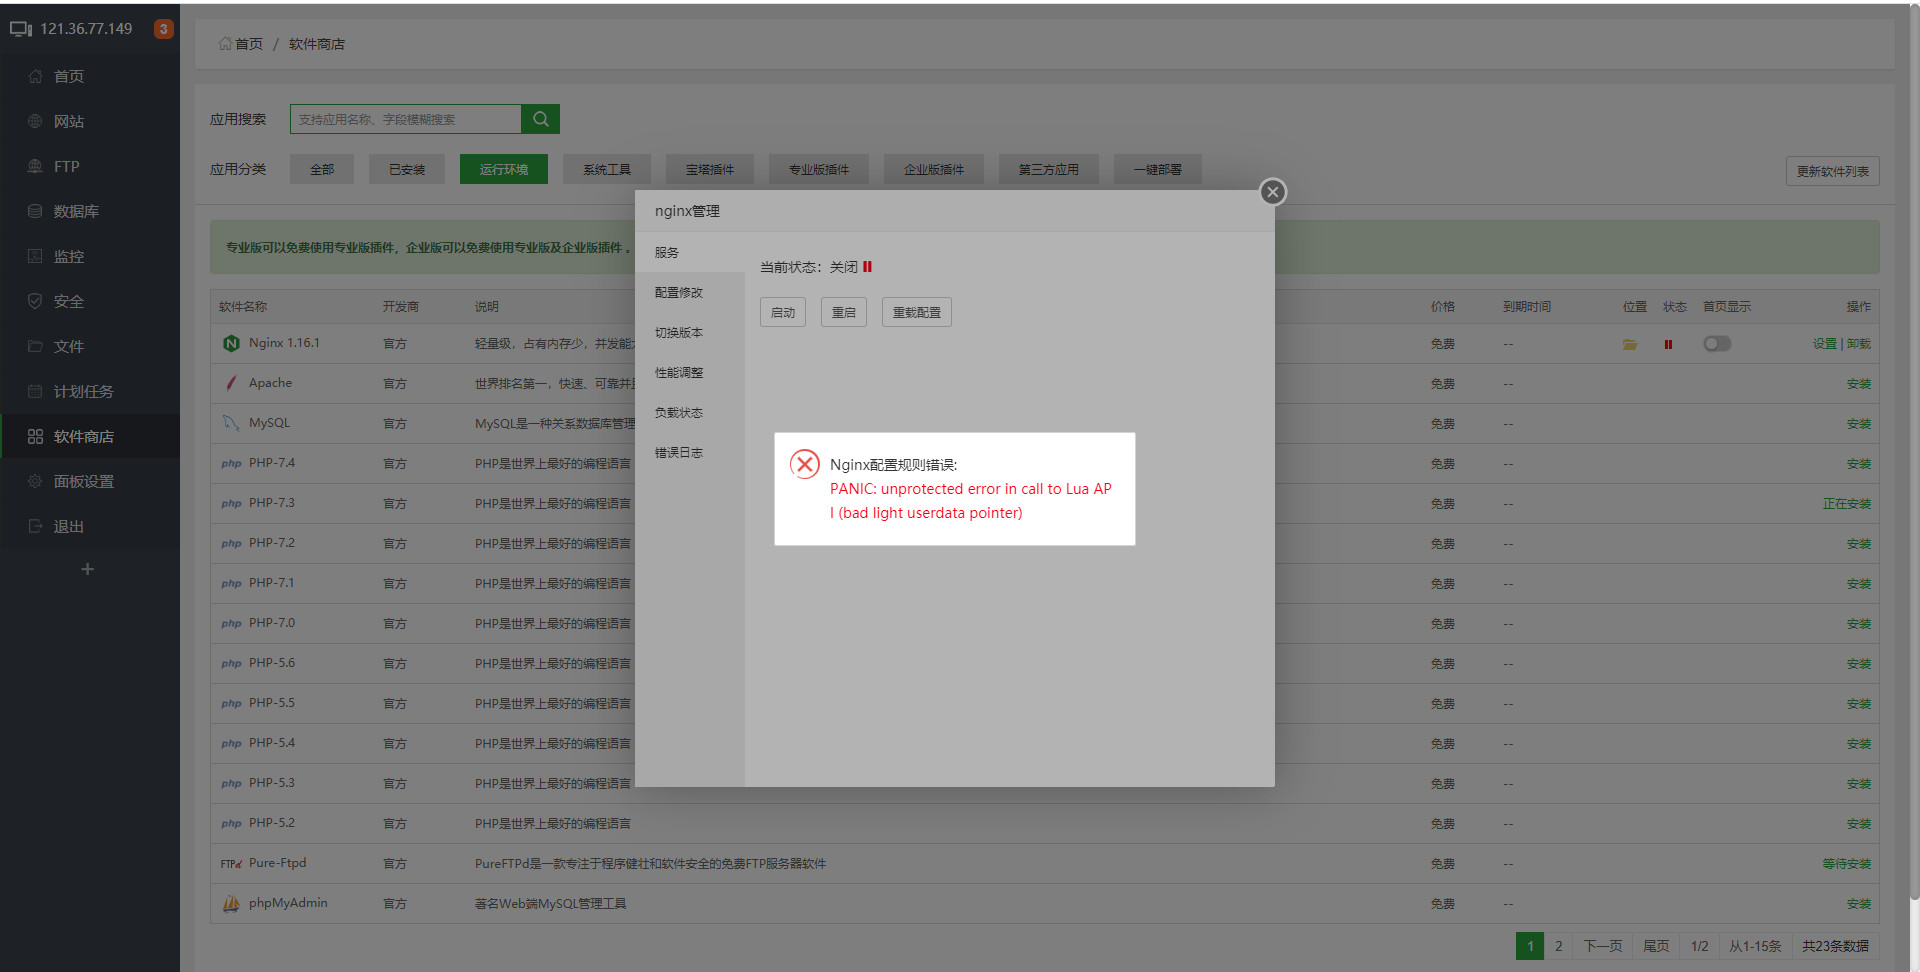Switch to 性能调整 tab
The image size is (1920, 972).
pyautogui.click(x=679, y=373)
